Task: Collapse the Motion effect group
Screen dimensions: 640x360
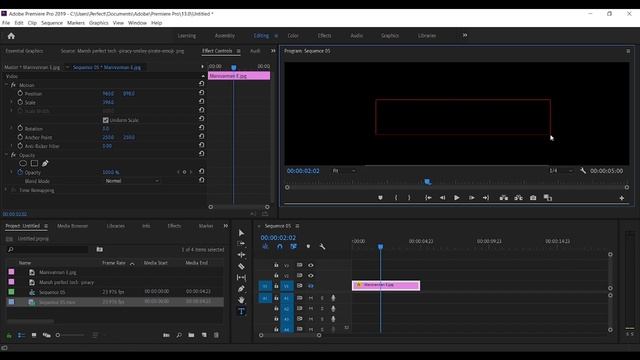Action: [x=7, y=85]
